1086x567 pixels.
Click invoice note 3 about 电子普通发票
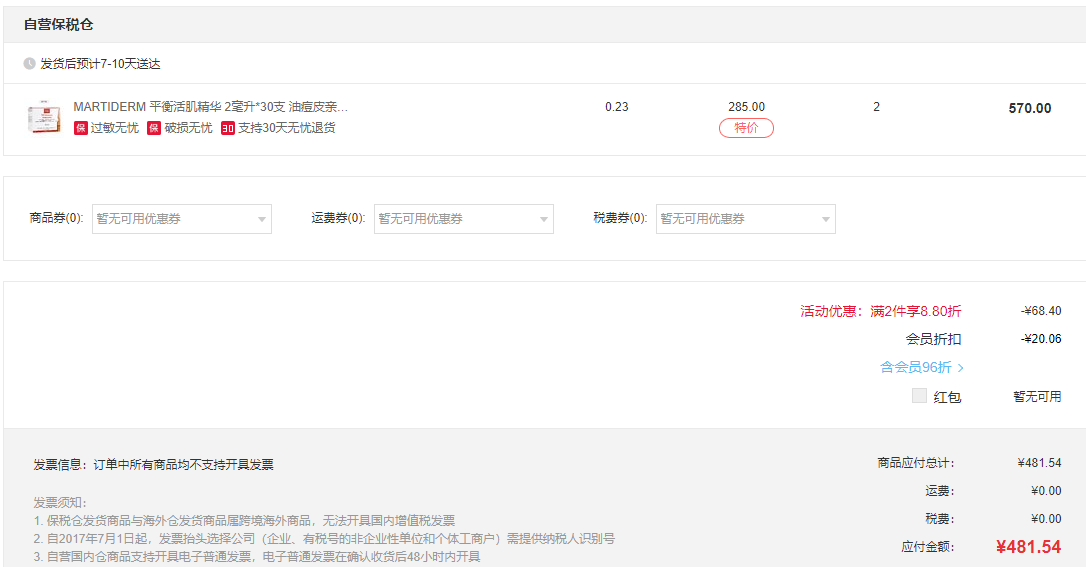click(256, 557)
